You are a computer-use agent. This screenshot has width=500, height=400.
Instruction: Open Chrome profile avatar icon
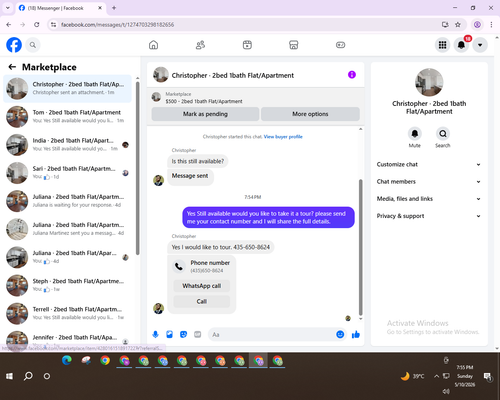477,24
